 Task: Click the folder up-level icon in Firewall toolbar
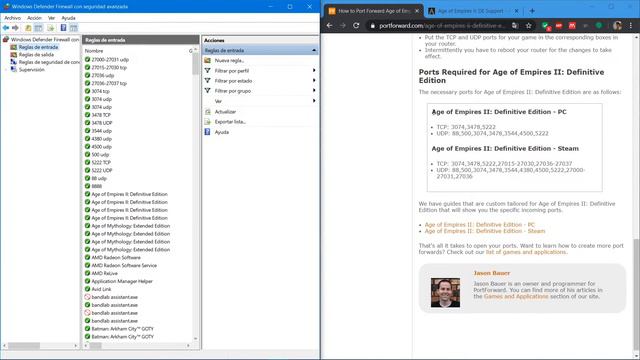28,28
